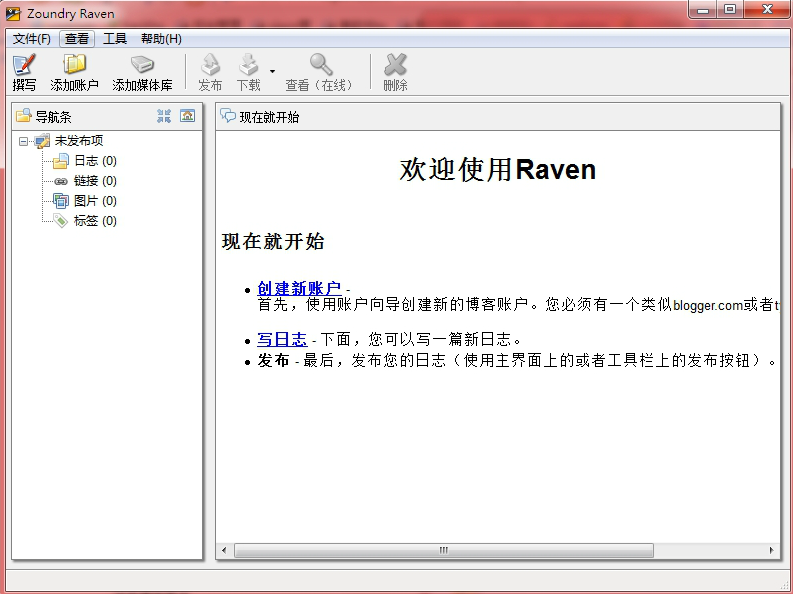793x594 pixels.
Task: Select 标签 (0) in the navigation tree
Action: click(x=96, y=220)
